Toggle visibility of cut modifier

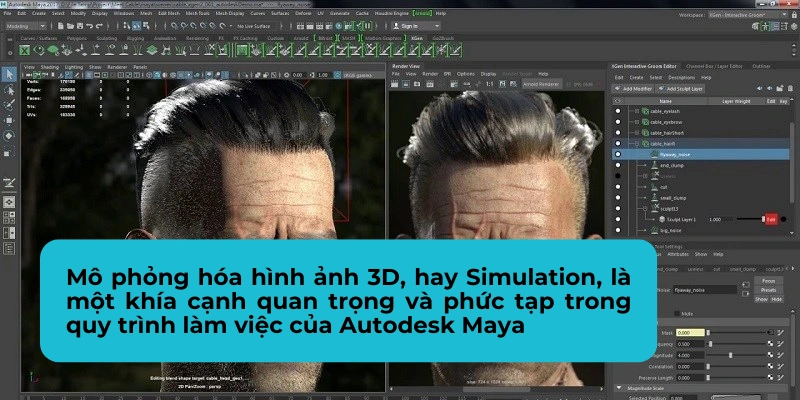618,187
